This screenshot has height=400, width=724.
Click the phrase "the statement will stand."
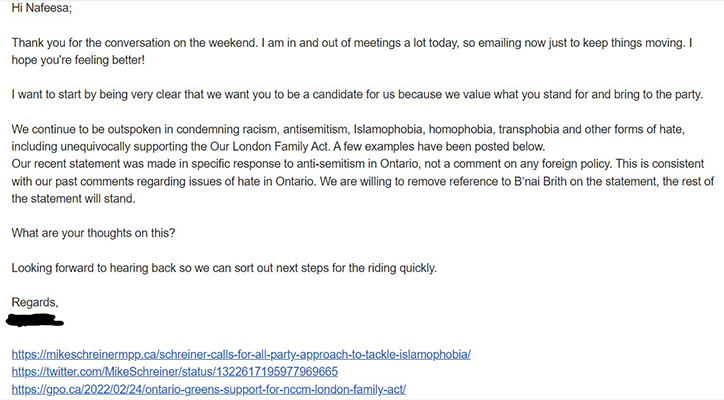73,199
